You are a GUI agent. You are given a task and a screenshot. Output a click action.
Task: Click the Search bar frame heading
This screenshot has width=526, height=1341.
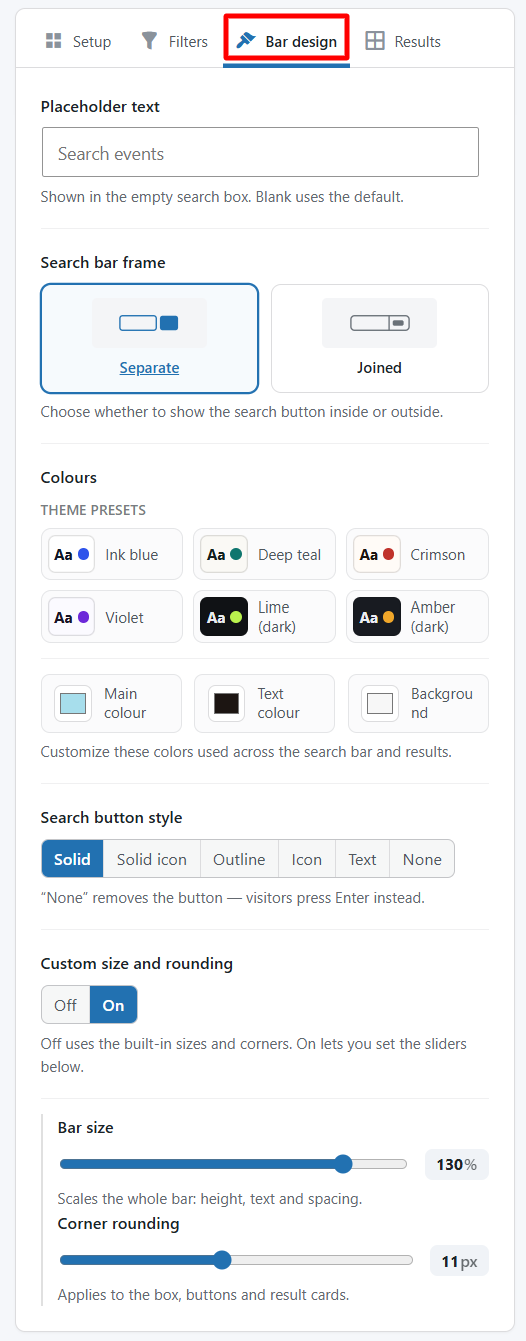(103, 262)
